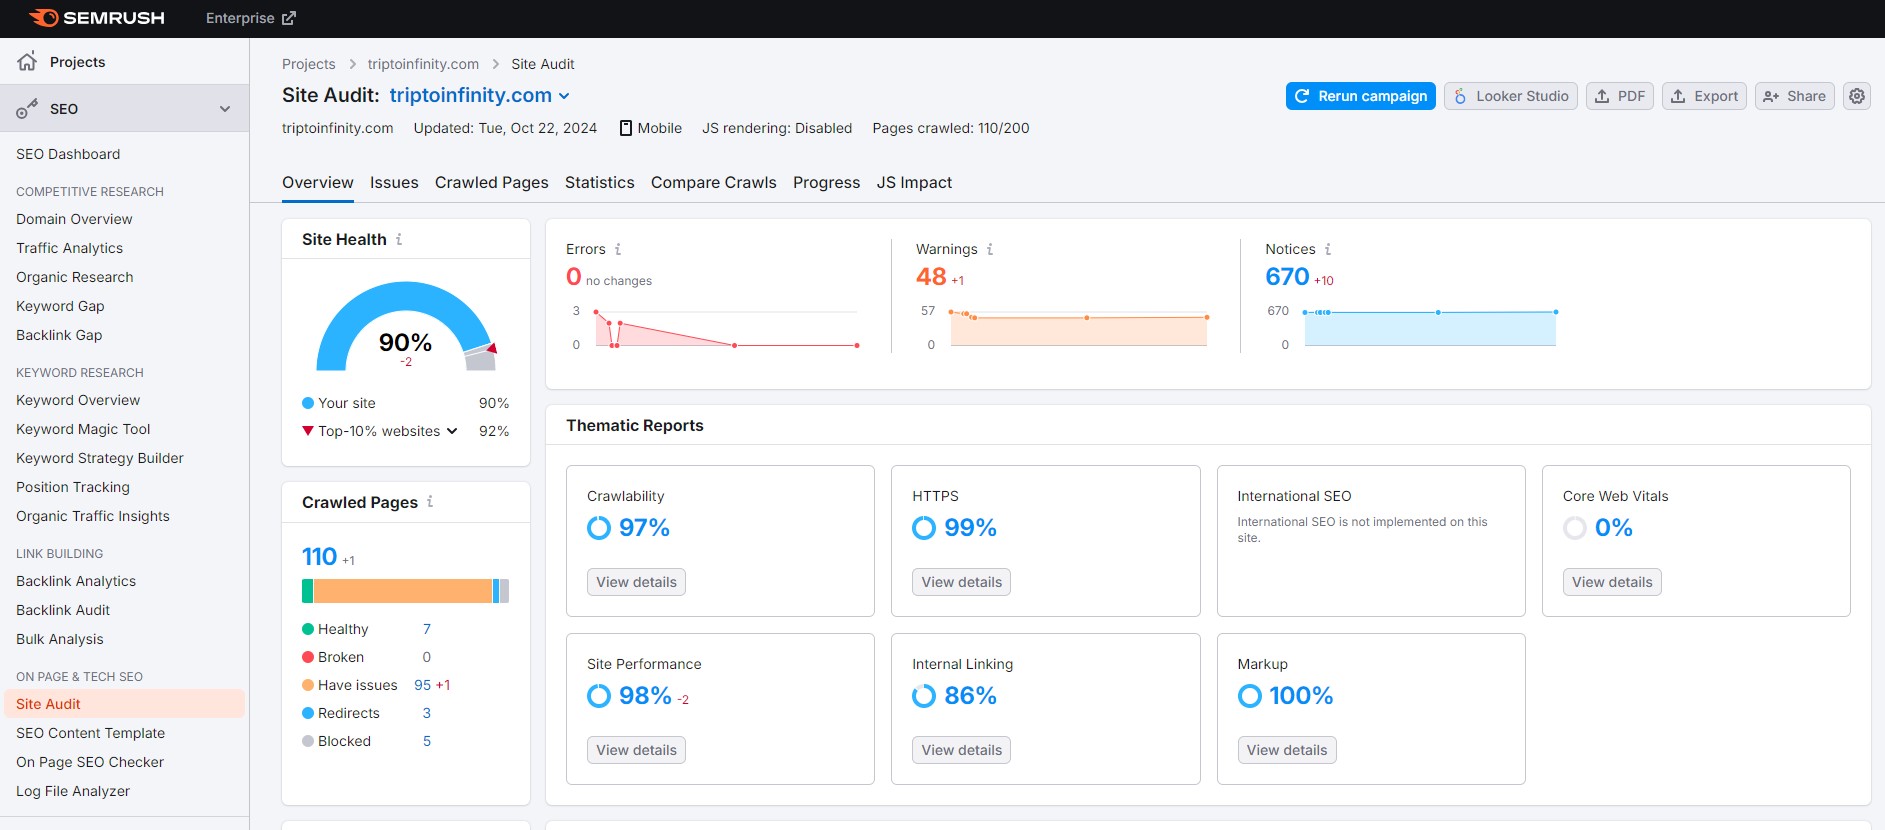This screenshot has height=830, width=1885.
Task: Open the Progress tab
Action: (827, 182)
